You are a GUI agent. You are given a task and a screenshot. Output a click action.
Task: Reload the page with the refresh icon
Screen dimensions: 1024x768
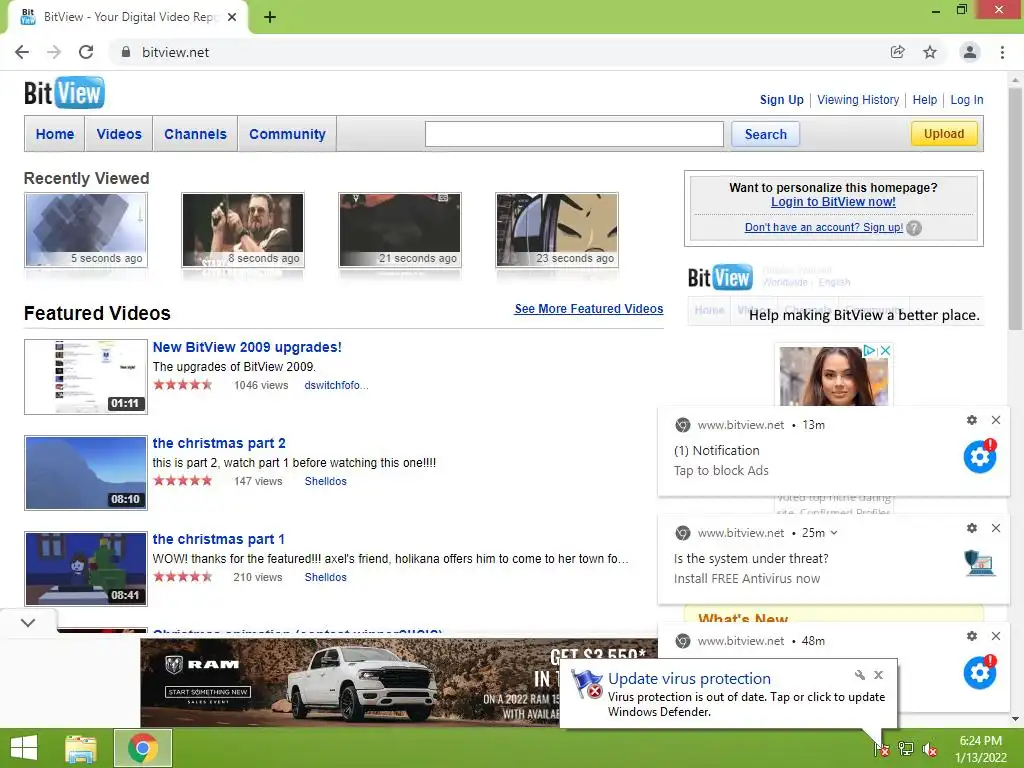pos(86,52)
